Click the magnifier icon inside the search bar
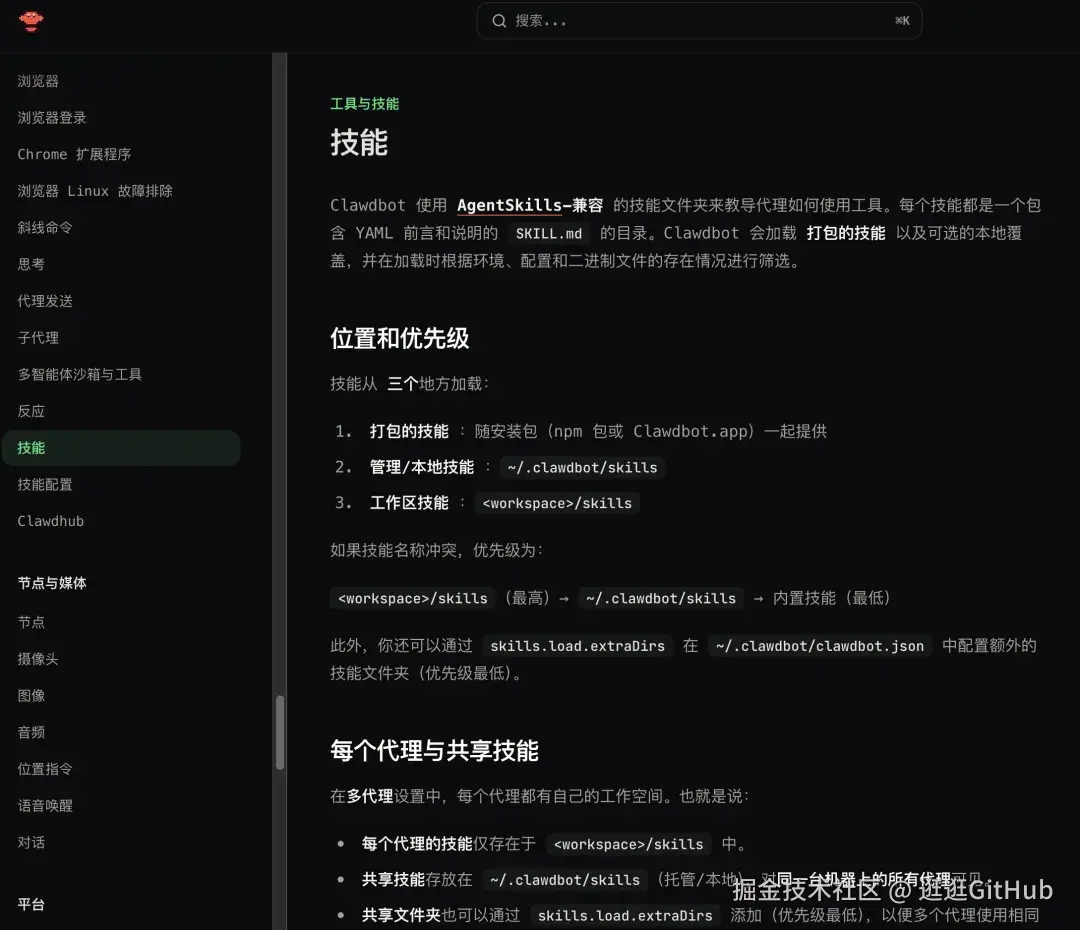The image size is (1080, 930). 498,20
